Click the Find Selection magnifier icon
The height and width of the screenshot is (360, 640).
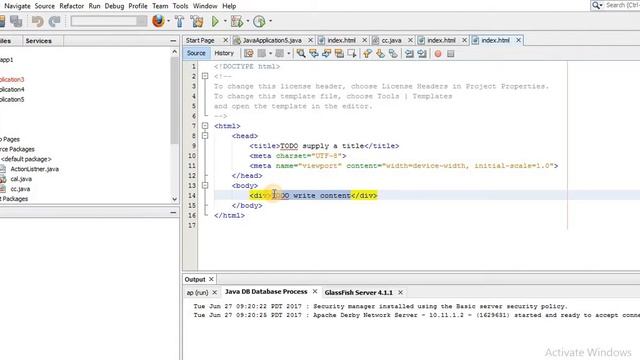301,53
